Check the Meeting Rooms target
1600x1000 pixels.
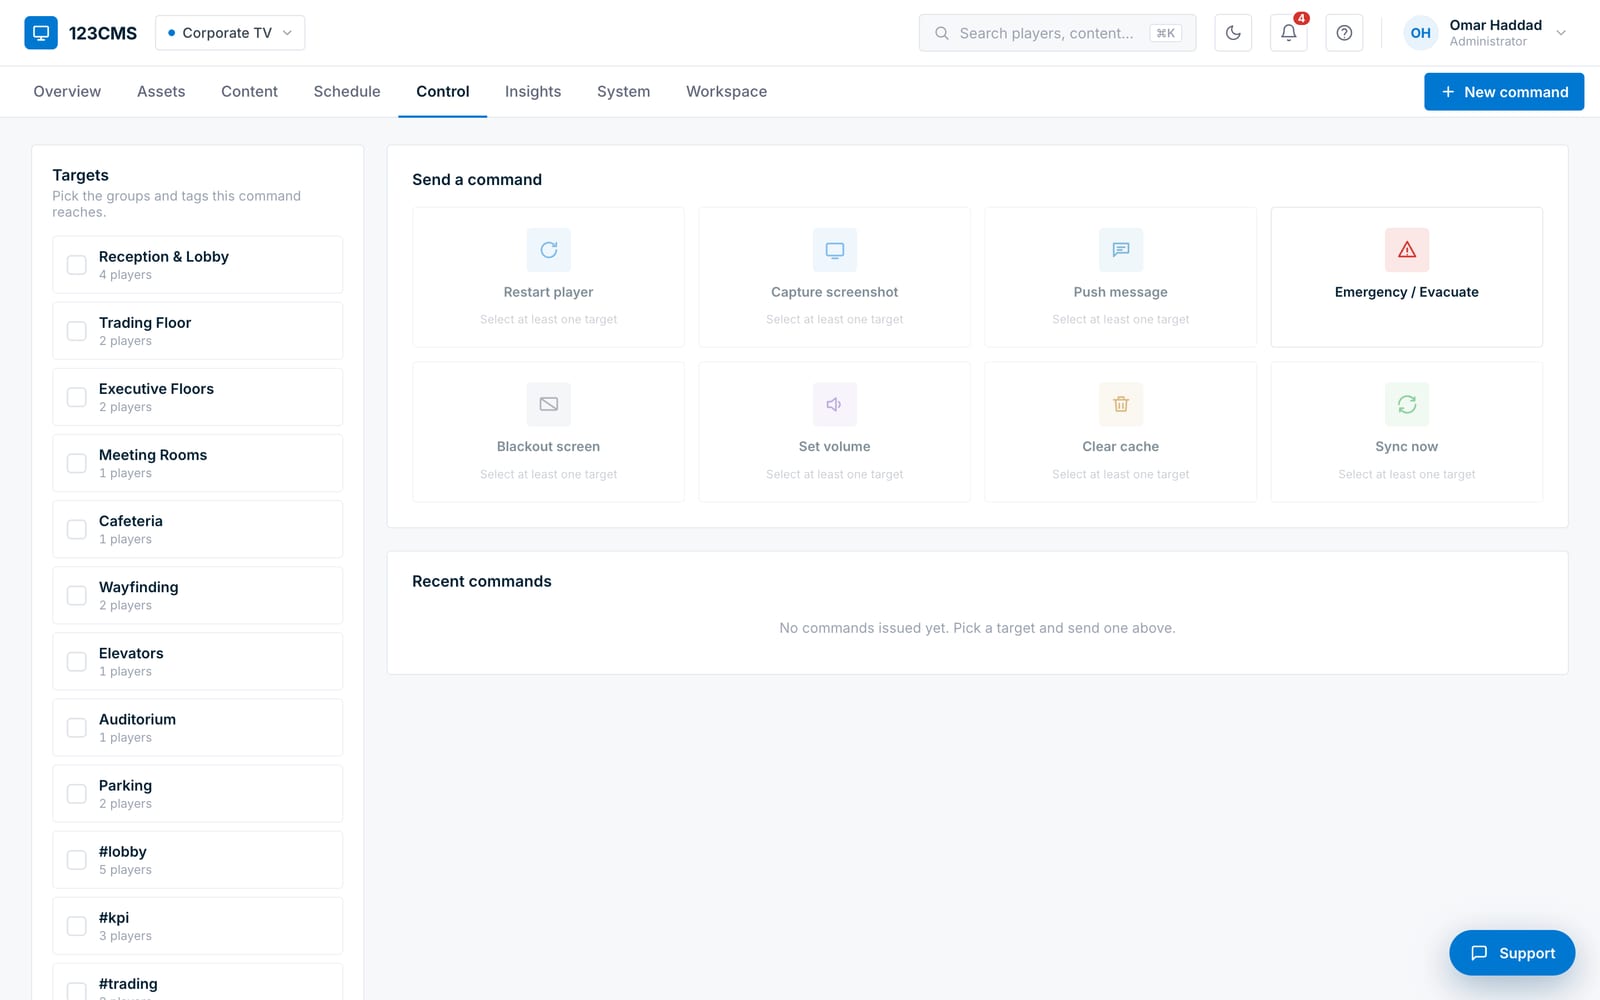pos(76,463)
